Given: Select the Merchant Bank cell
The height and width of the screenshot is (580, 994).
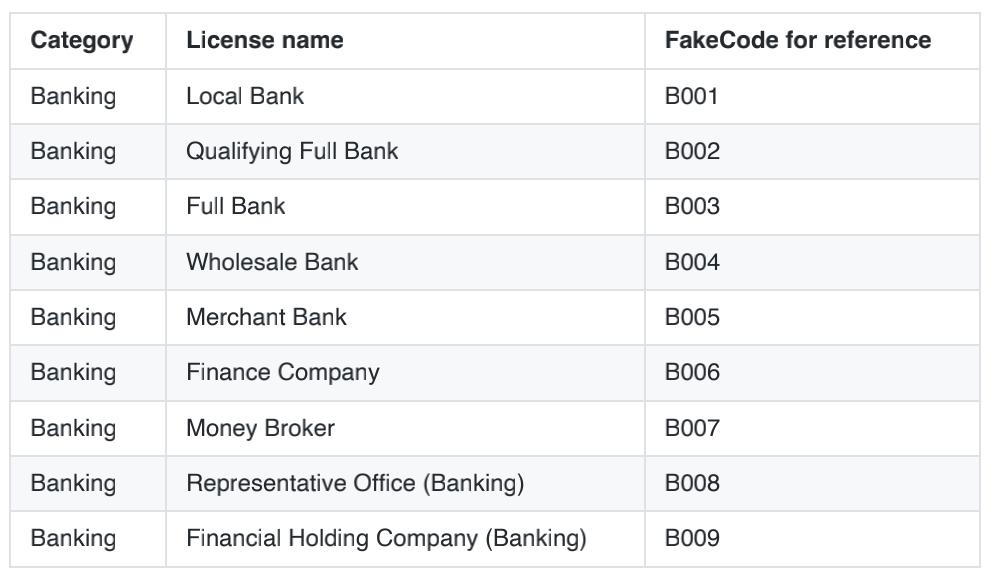Looking at the screenshot, I should pos(266,318).
